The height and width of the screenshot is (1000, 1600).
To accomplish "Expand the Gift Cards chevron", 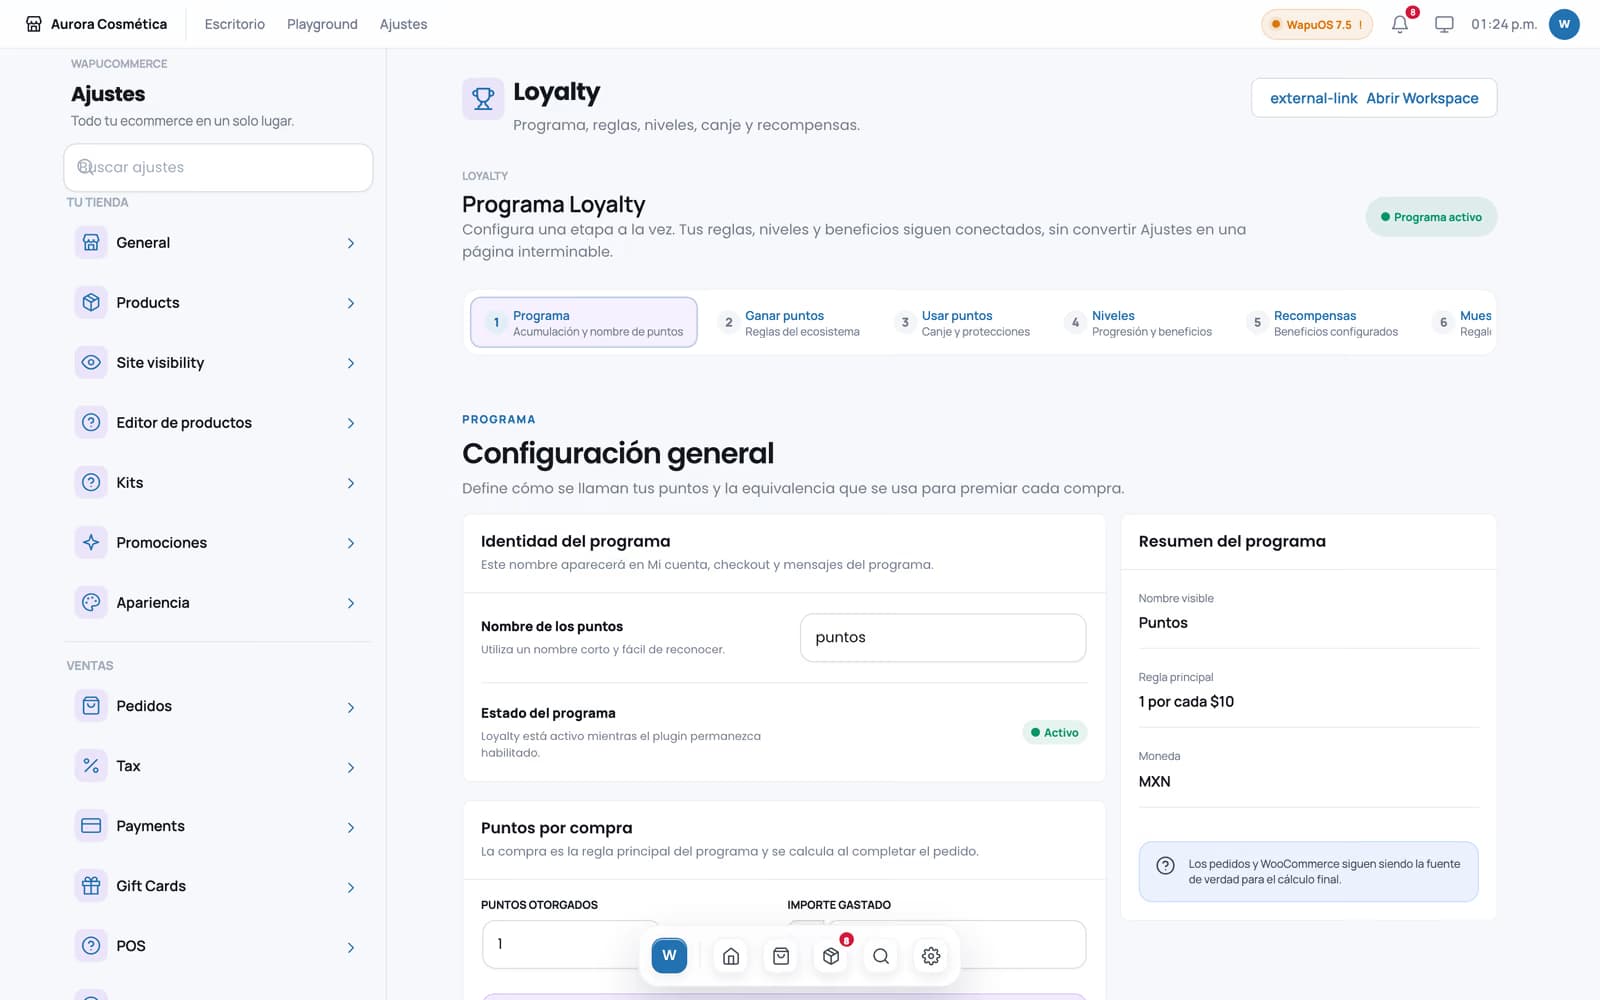I will [x=351, y=887].
